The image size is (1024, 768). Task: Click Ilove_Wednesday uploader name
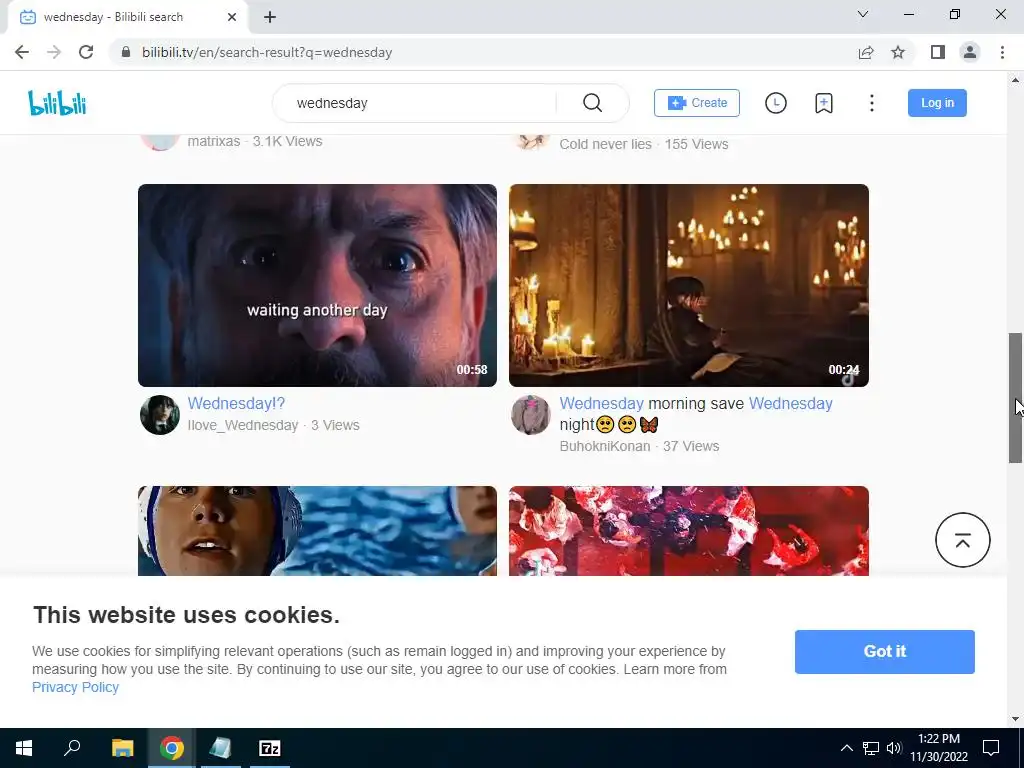[x=243, y=425]
